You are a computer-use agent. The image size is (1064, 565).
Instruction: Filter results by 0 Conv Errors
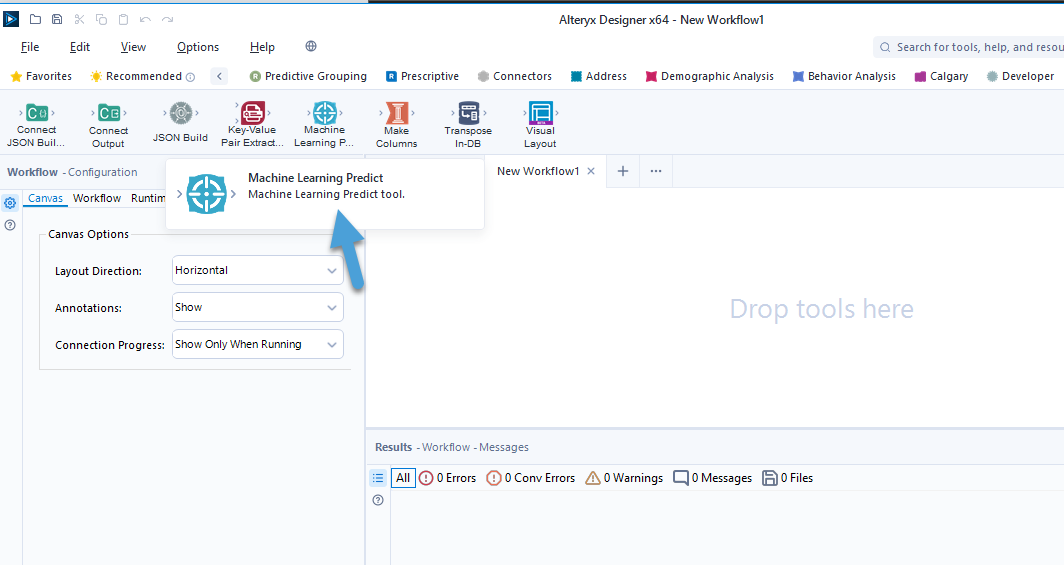531,478
